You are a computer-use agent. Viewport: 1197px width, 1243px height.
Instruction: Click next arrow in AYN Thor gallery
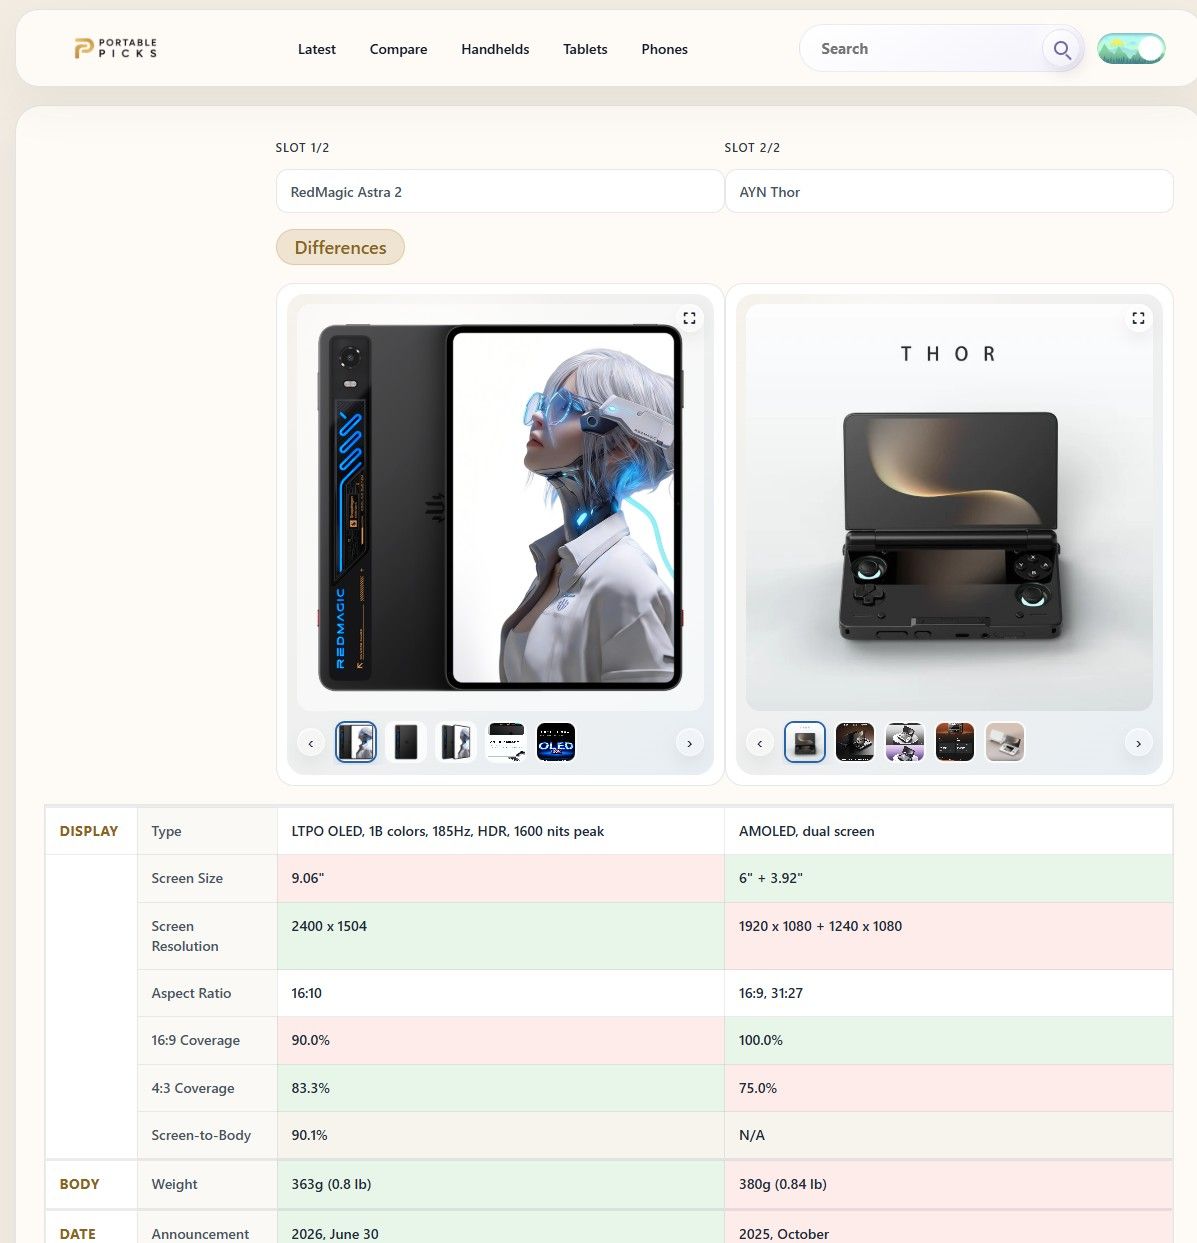coord(1138,743)
